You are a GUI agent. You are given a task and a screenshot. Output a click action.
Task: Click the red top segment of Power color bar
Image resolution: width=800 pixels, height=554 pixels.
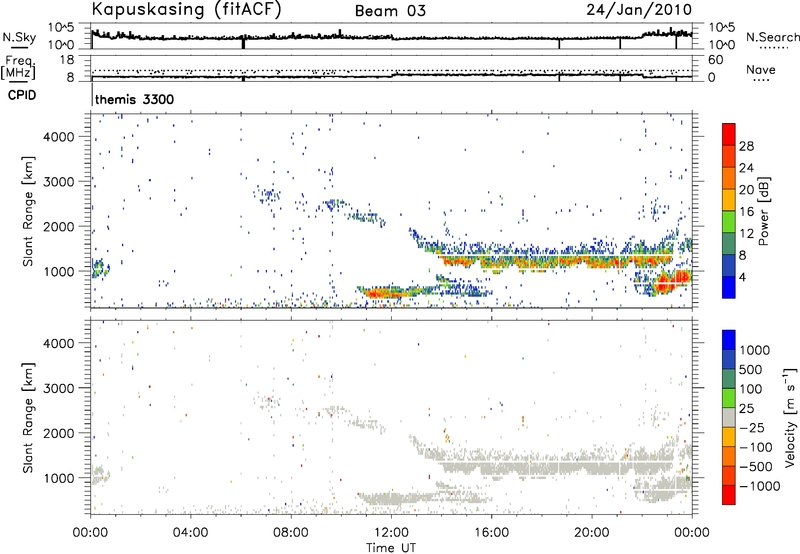coord(729,134)
